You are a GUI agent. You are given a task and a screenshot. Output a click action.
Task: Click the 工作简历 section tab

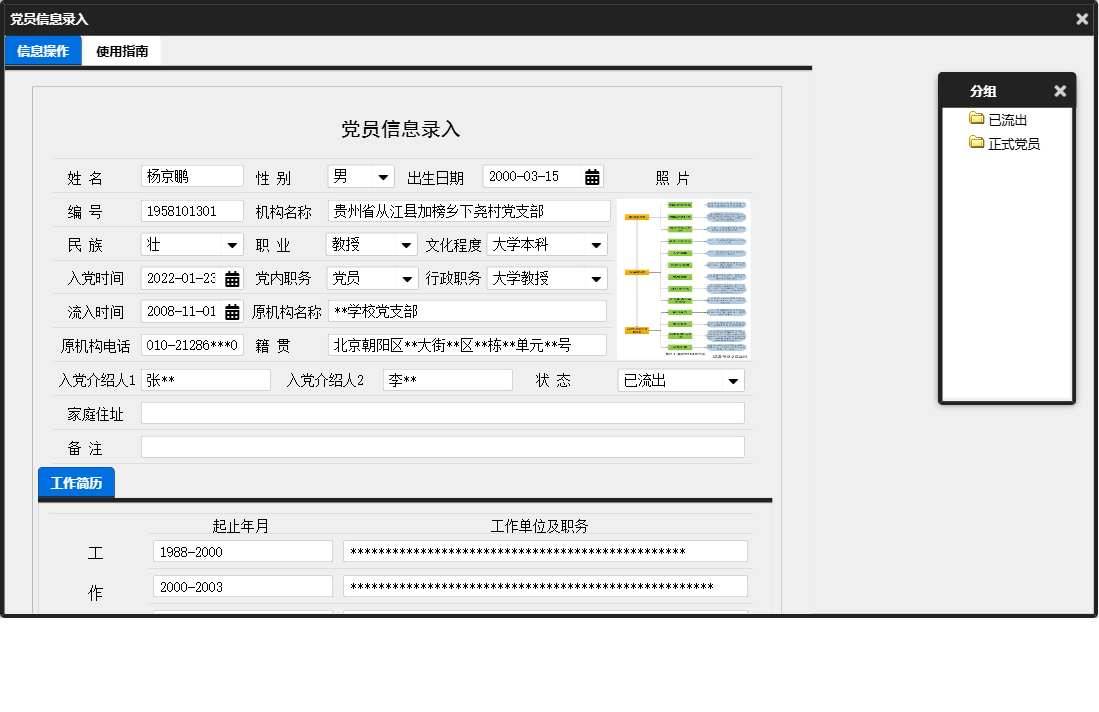(76, 482)
